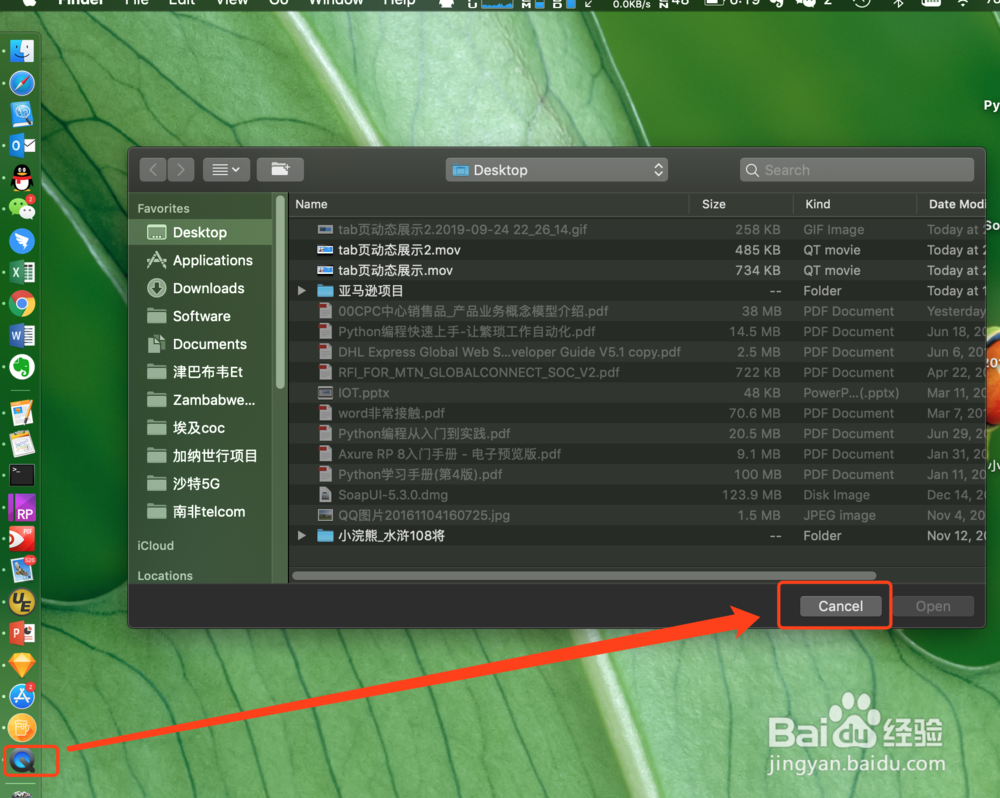Open the clipboard notes app icon
Image resolution: width=1000 pixels, height=798 pixels.
22,444
